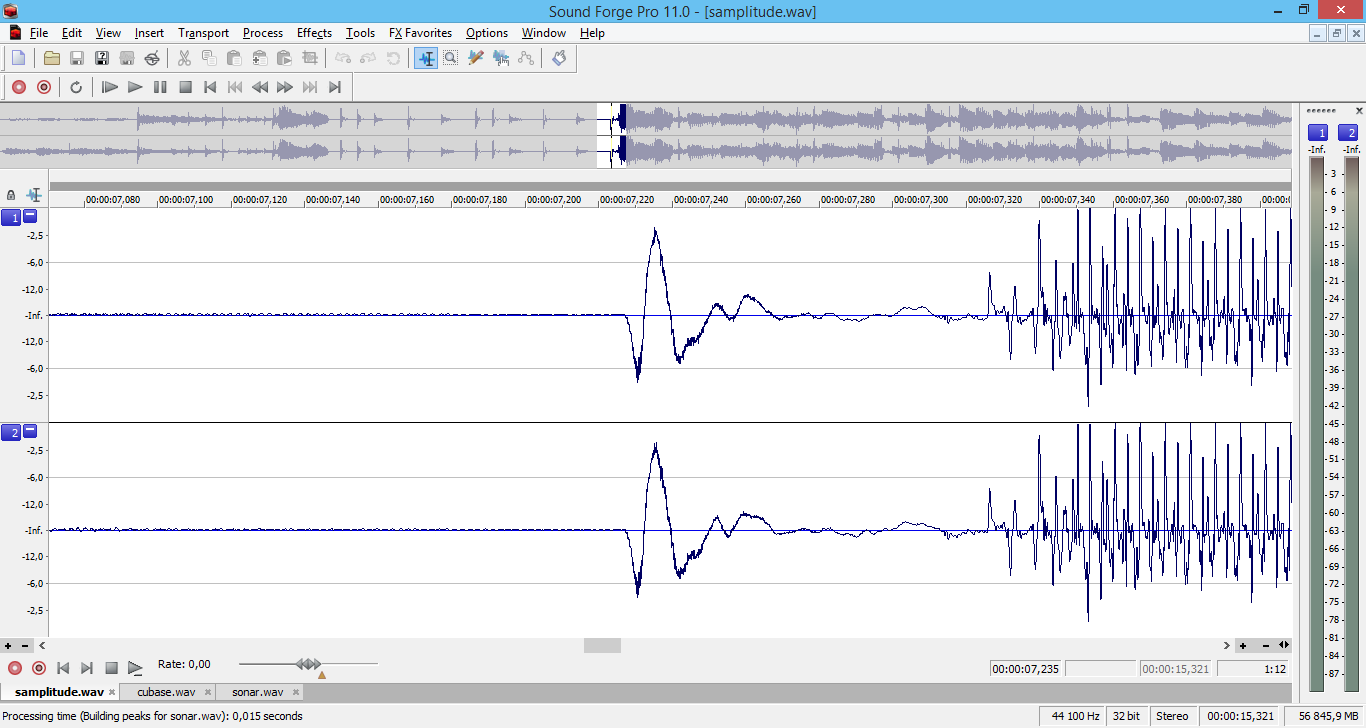
Task: Create a new file with the New icon
Action: (18, 58)
